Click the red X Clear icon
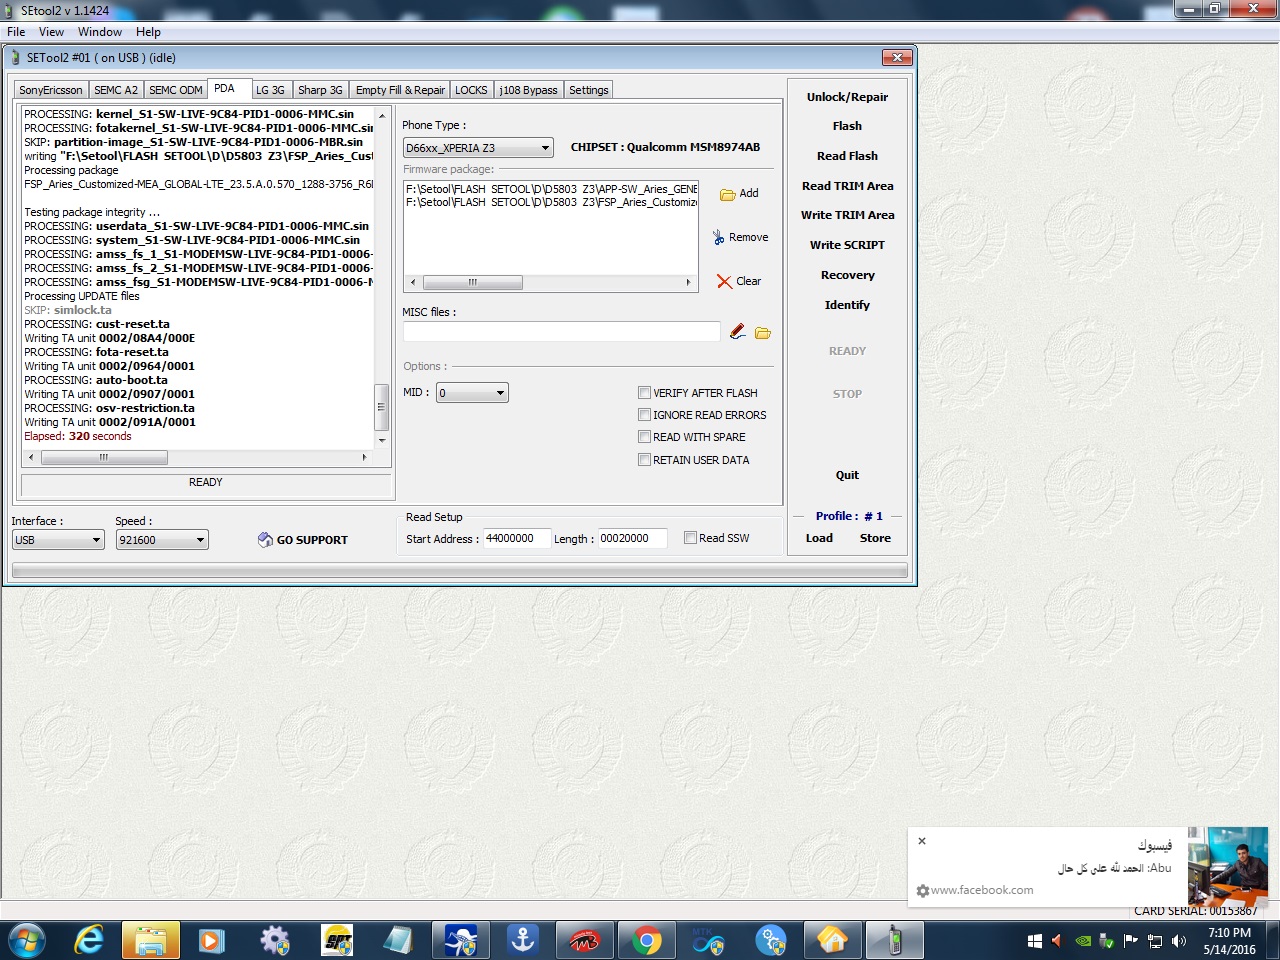This screenshot has width=1280, height=960. pyautogui.click(x=724, y=282)
